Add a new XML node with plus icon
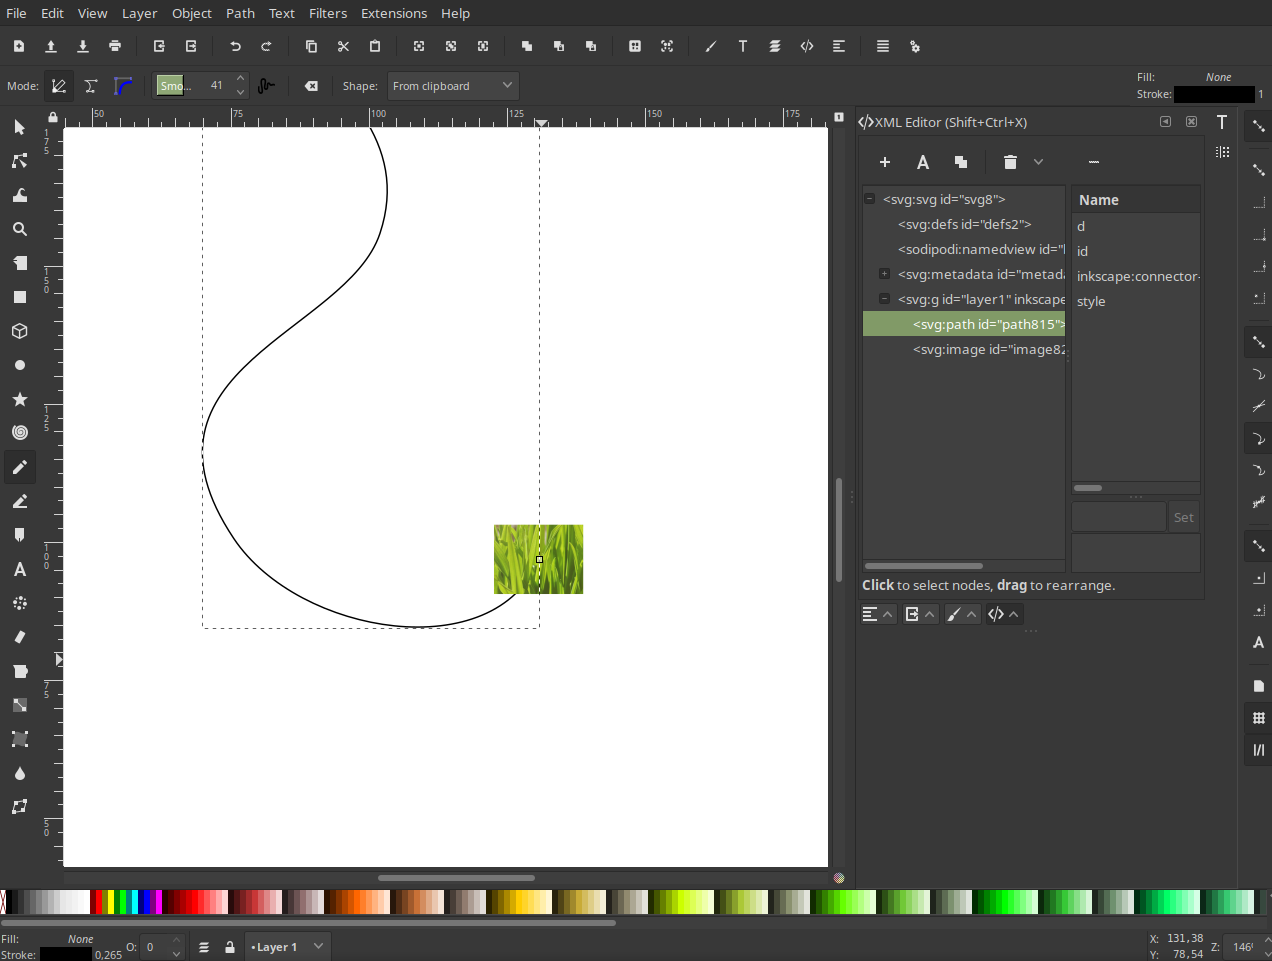 point(884,162)
